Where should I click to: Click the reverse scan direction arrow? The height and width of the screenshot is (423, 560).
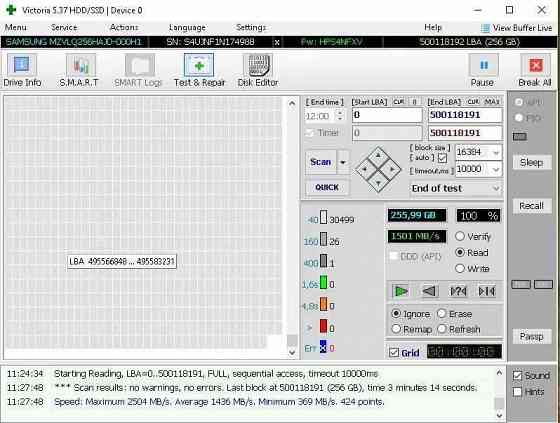429,292
